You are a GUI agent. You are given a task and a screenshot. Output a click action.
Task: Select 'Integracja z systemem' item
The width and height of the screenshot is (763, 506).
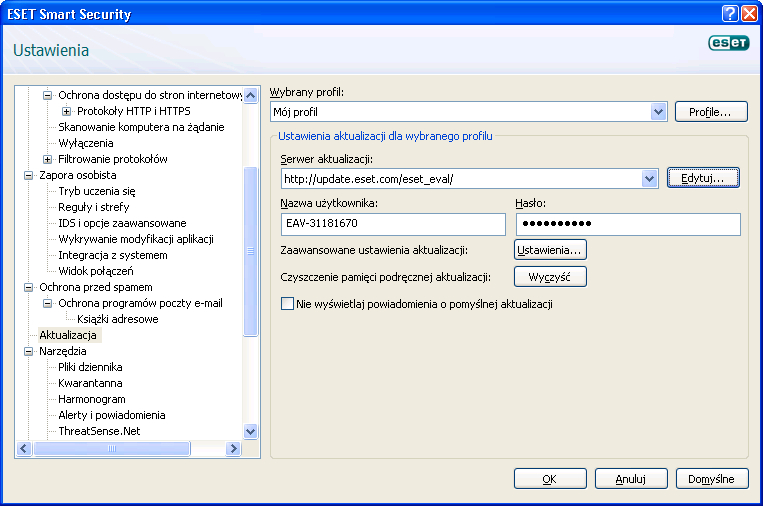(x=112, y=255)
